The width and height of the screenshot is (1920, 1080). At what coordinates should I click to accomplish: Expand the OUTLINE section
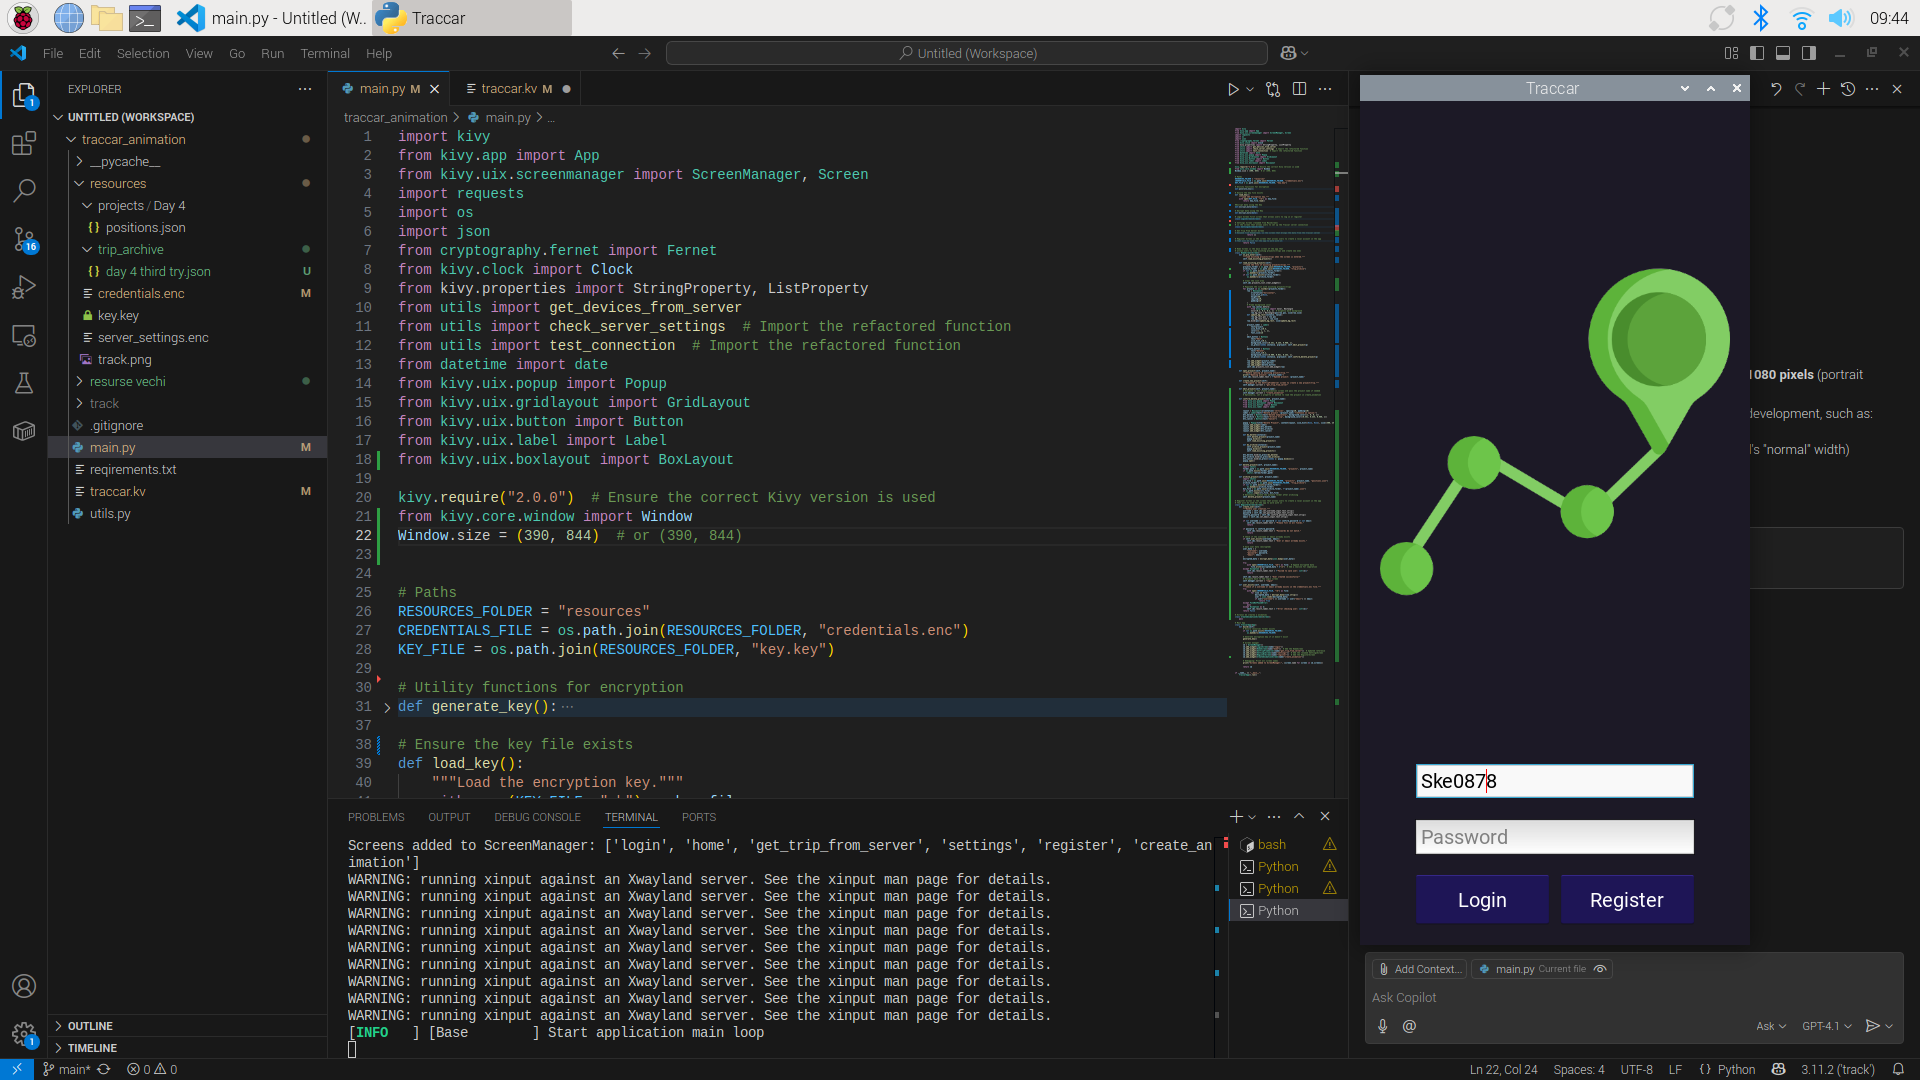click(90, 1026)
